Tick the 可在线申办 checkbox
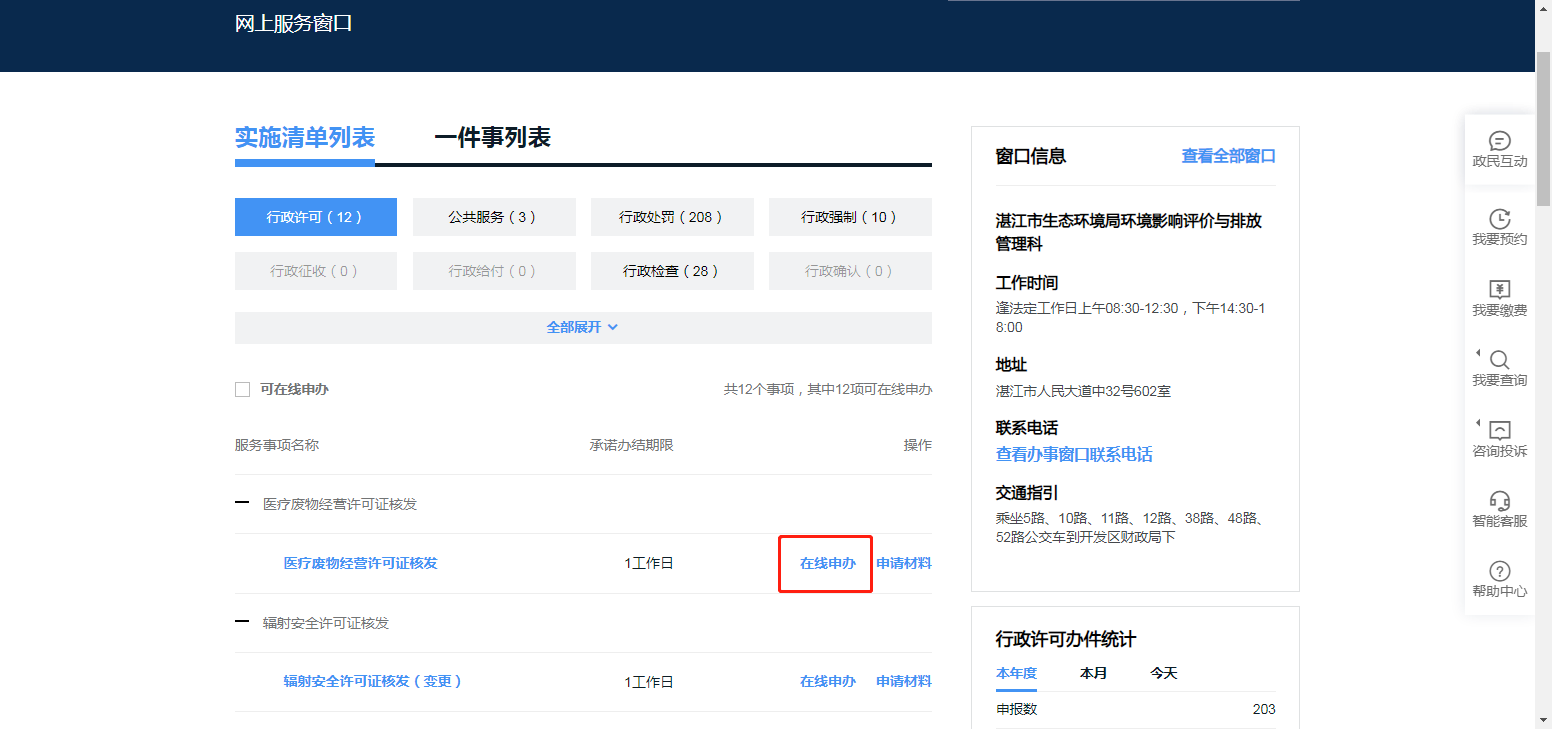 (x=242, y=389)
